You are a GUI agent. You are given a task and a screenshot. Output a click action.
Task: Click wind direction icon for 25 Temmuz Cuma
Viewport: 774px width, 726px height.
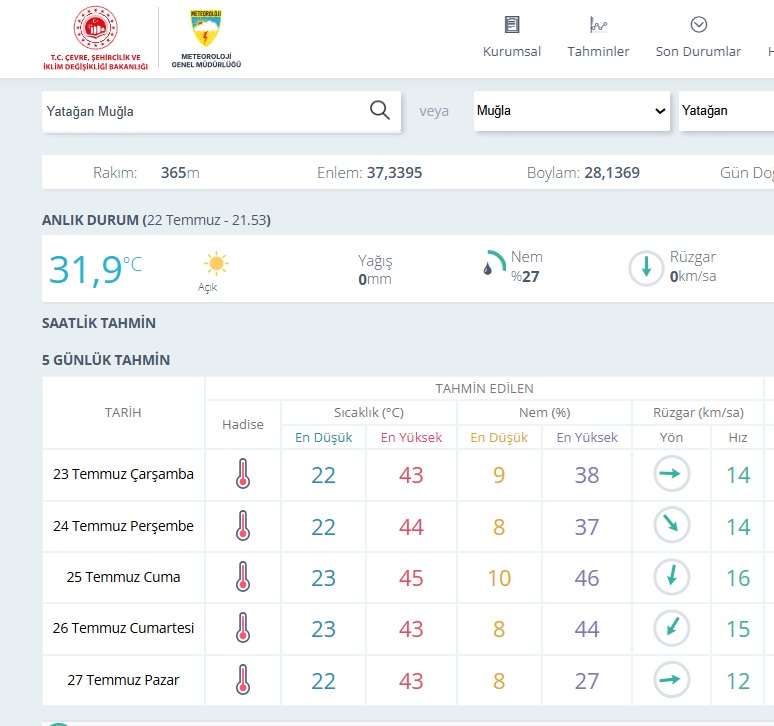coord(671,577)
